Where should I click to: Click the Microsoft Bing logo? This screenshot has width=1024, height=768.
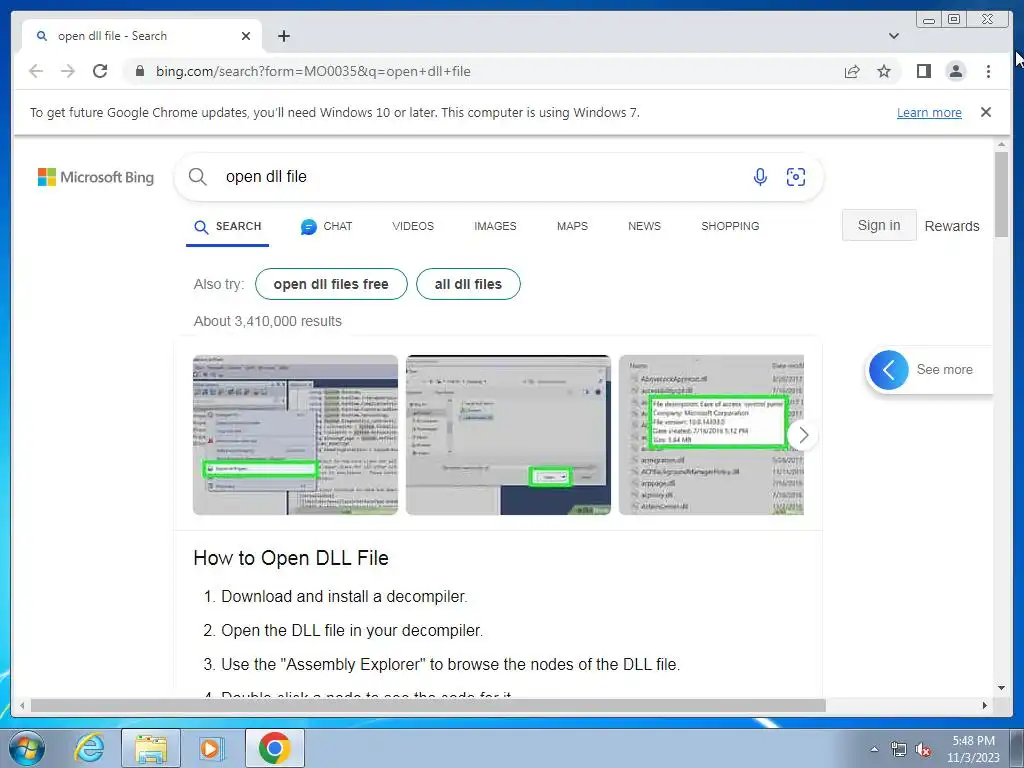[x=96, y=177]
